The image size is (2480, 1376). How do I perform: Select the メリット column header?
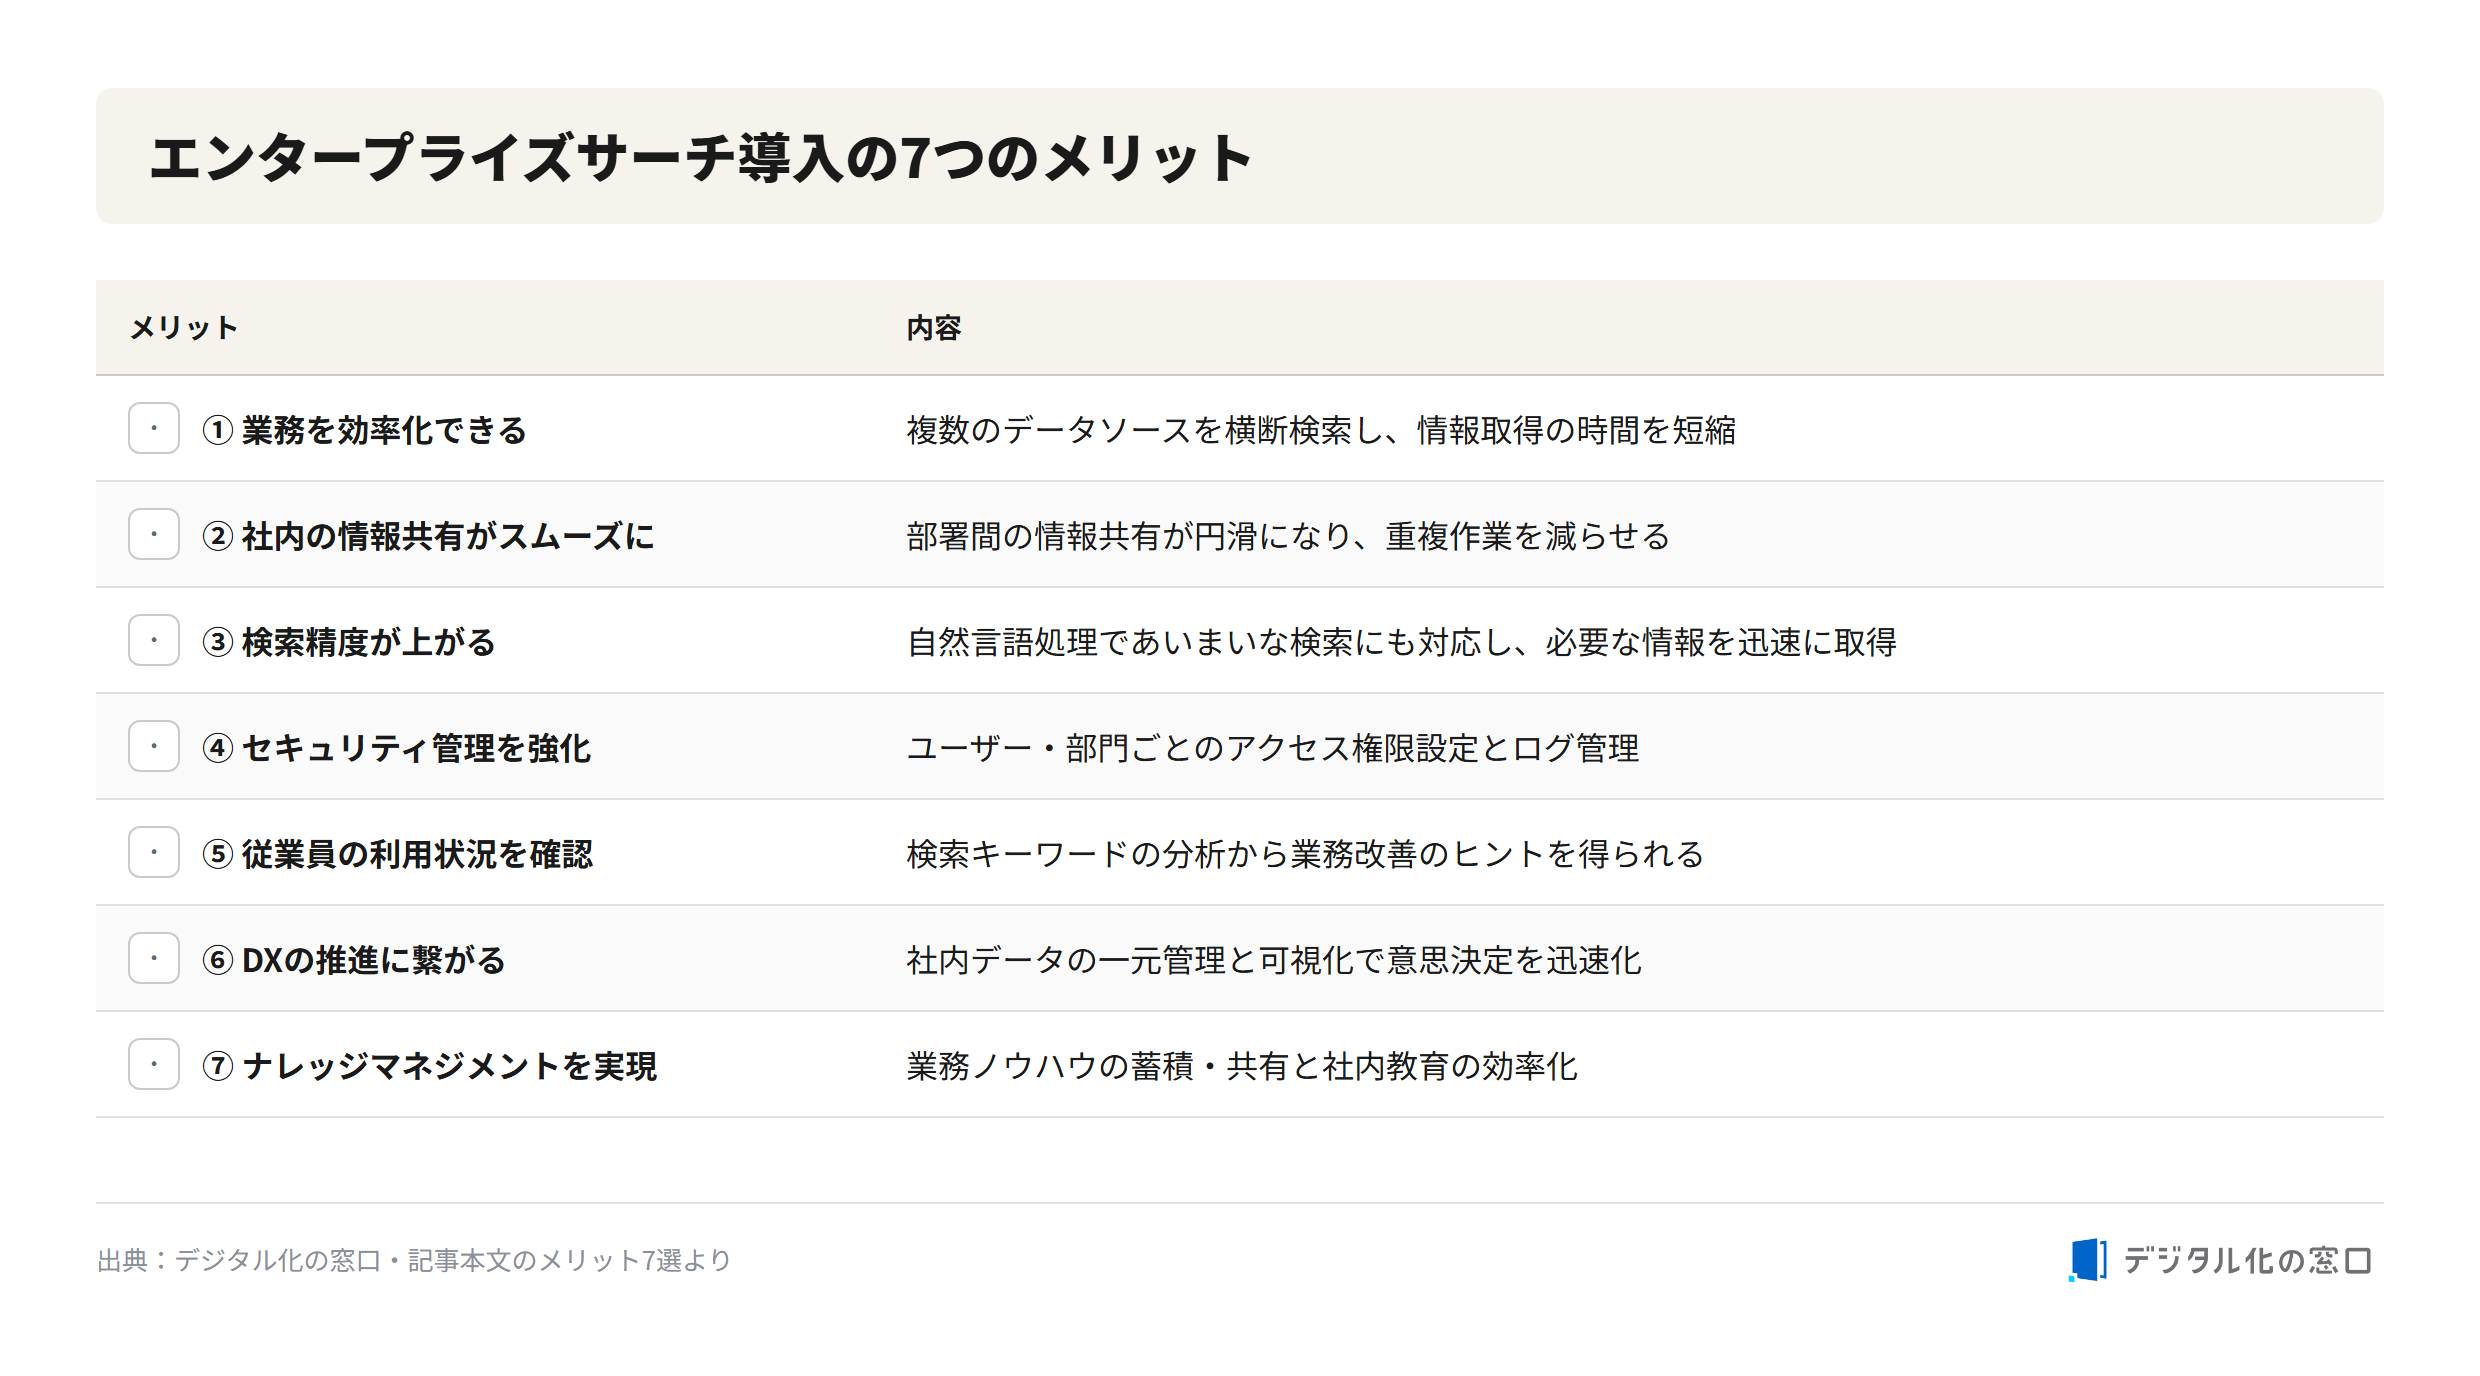[x=184, y=328]
